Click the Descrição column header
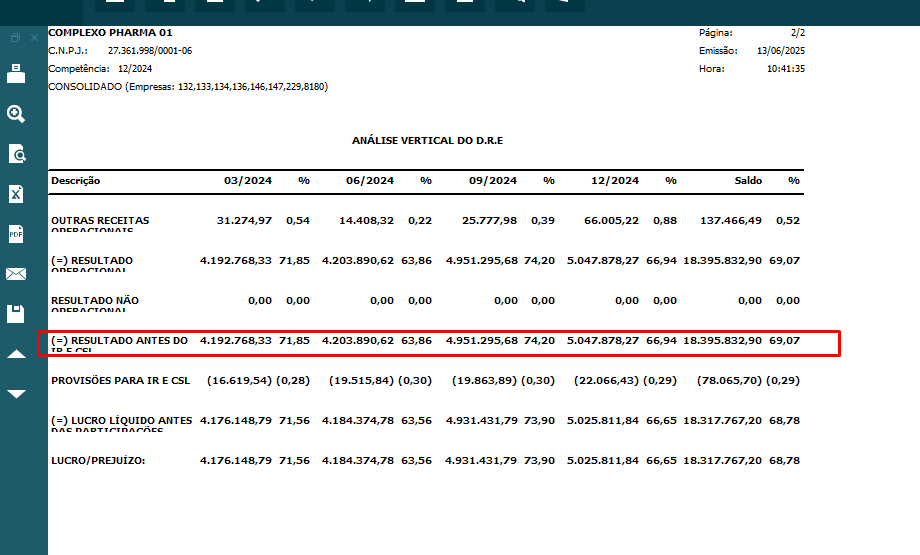Viewport: 920px width, 555px height. [75, 181]
